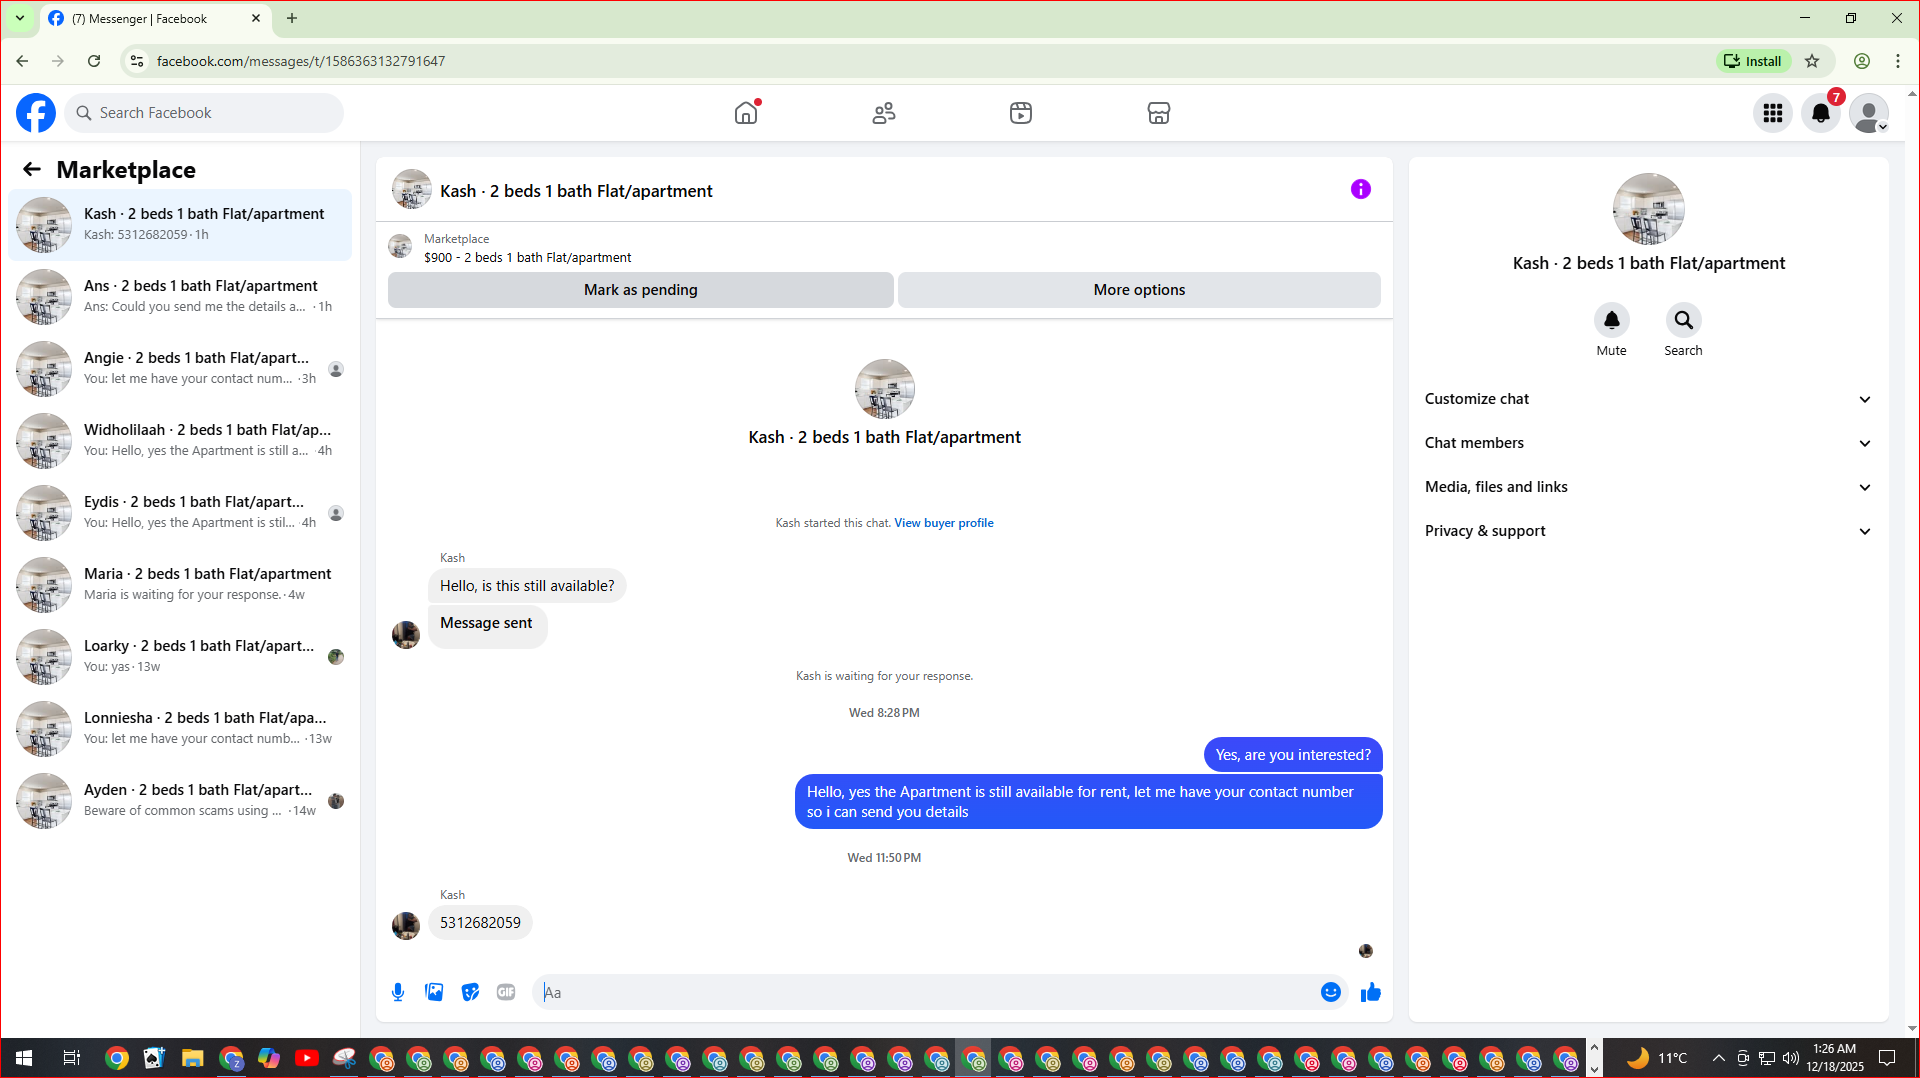Choose a GIF icon
1920x1078 pixels.
coord(506,992)
